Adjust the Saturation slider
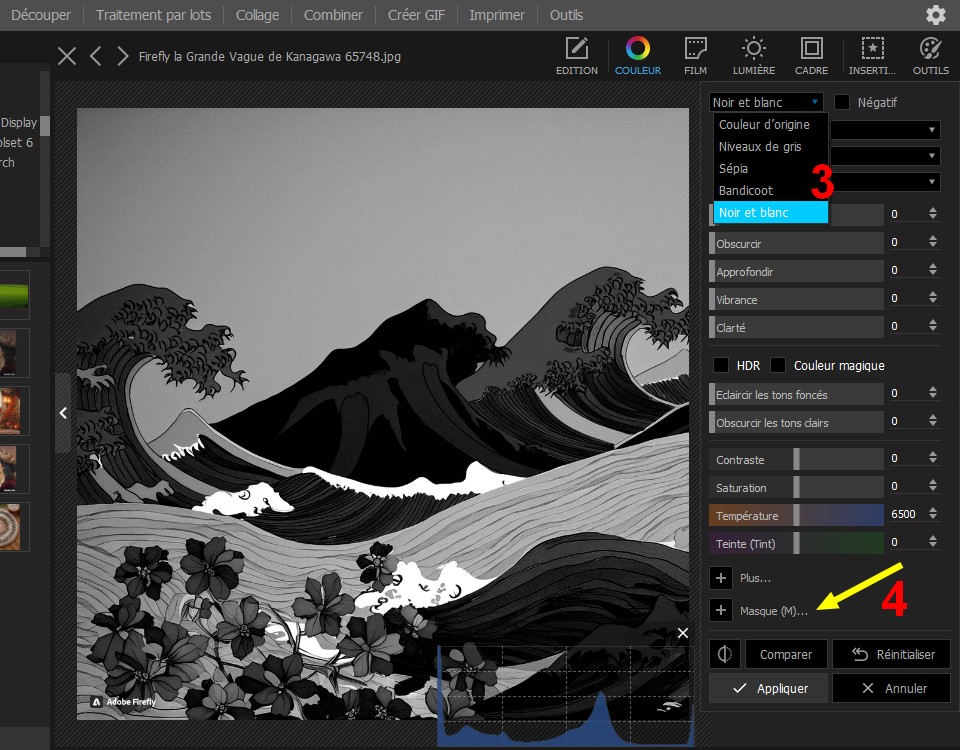Image resolution: width=960 pixels, height=750 pixels. coord(796,487)
